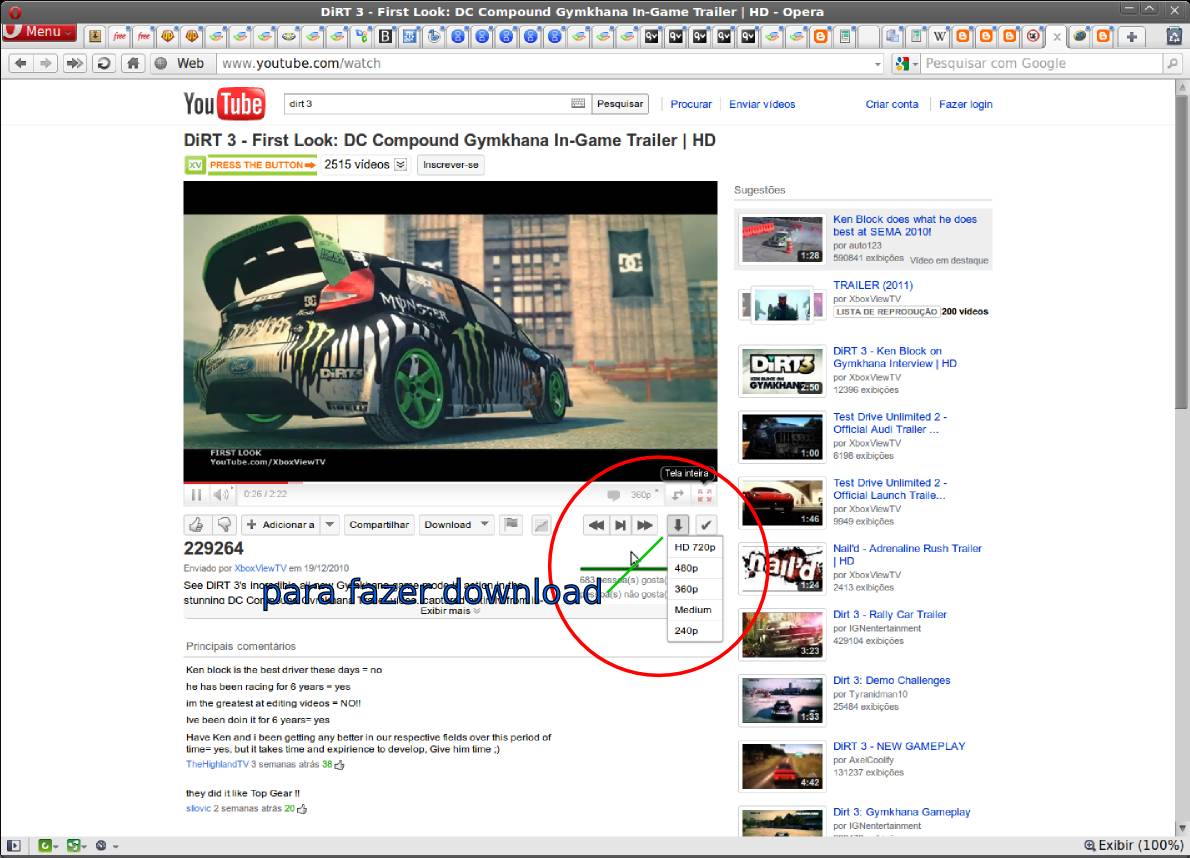
Task: Pick 240p in the download menu
Action: coord(694,630)
